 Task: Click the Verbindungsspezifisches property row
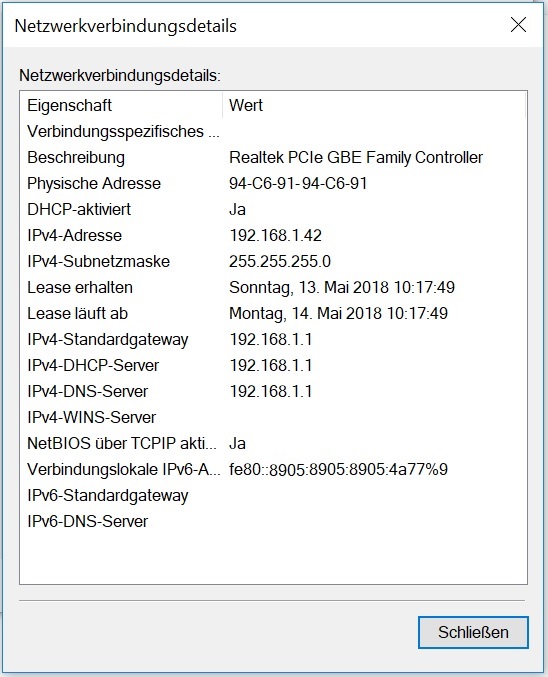[273, 132]
